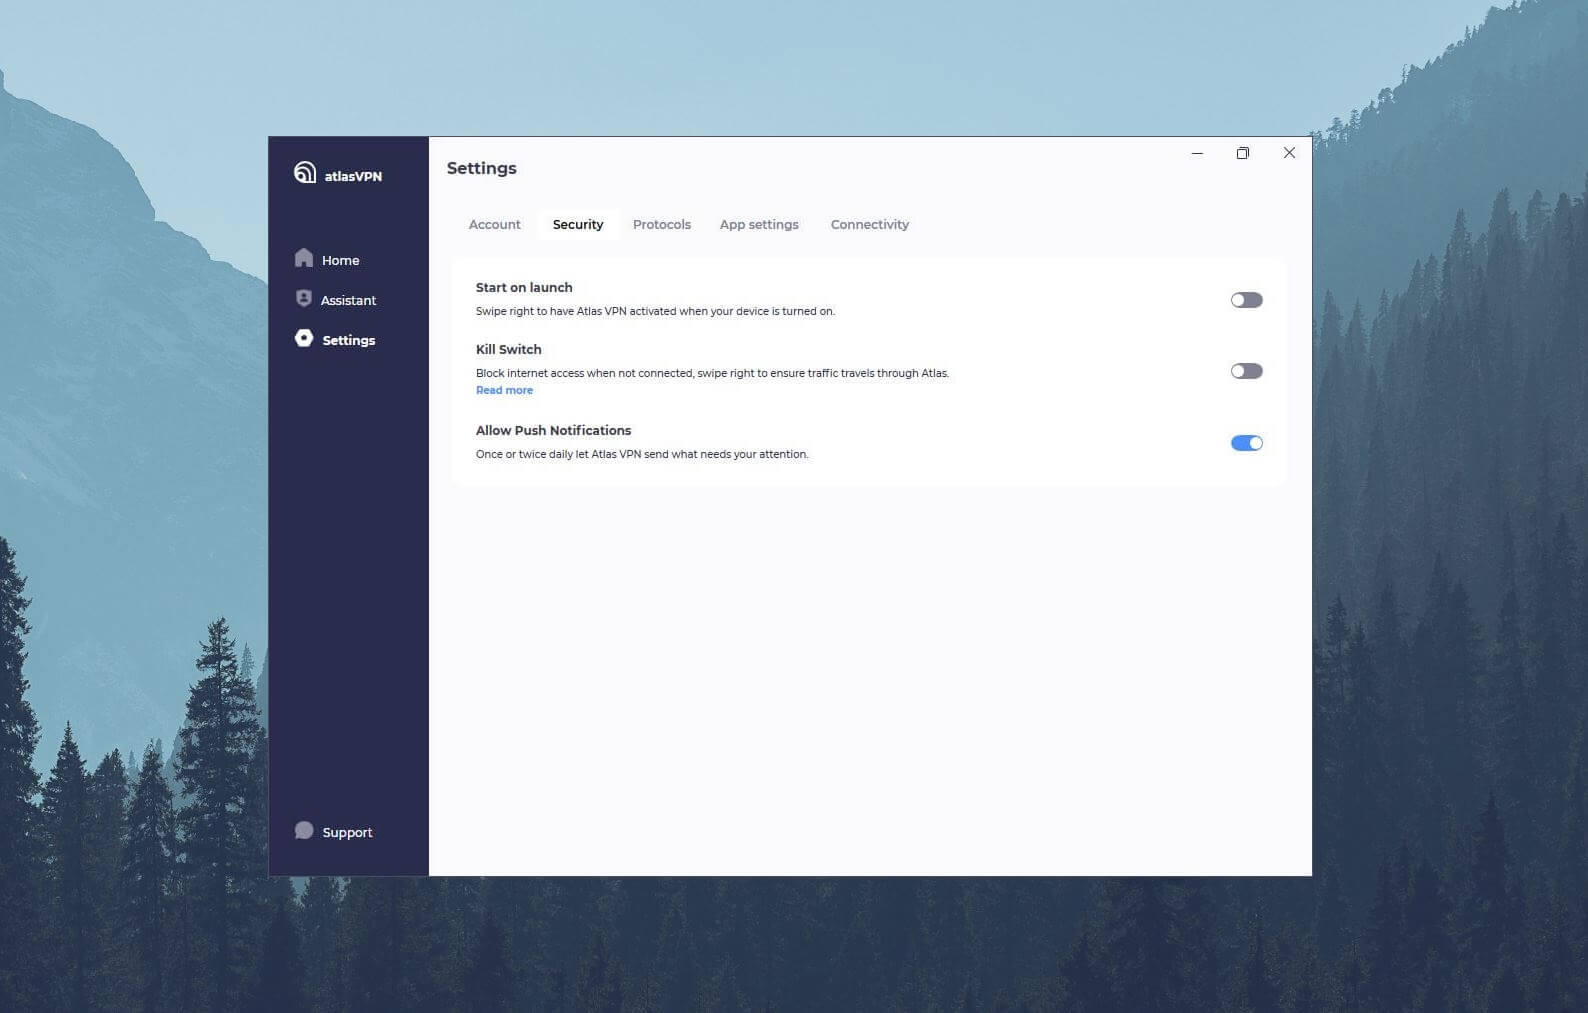Click the Settings label in sidebar
The image size is (1588, 1013).
point(349,340)
